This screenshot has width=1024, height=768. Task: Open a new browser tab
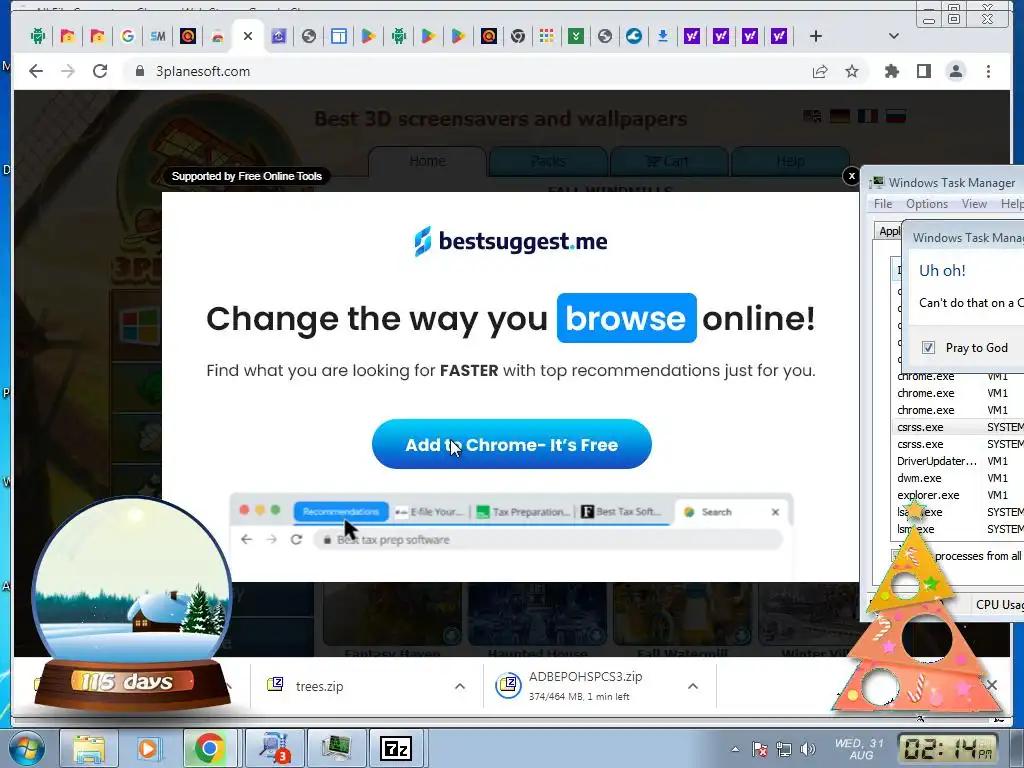tap(815, 36)
